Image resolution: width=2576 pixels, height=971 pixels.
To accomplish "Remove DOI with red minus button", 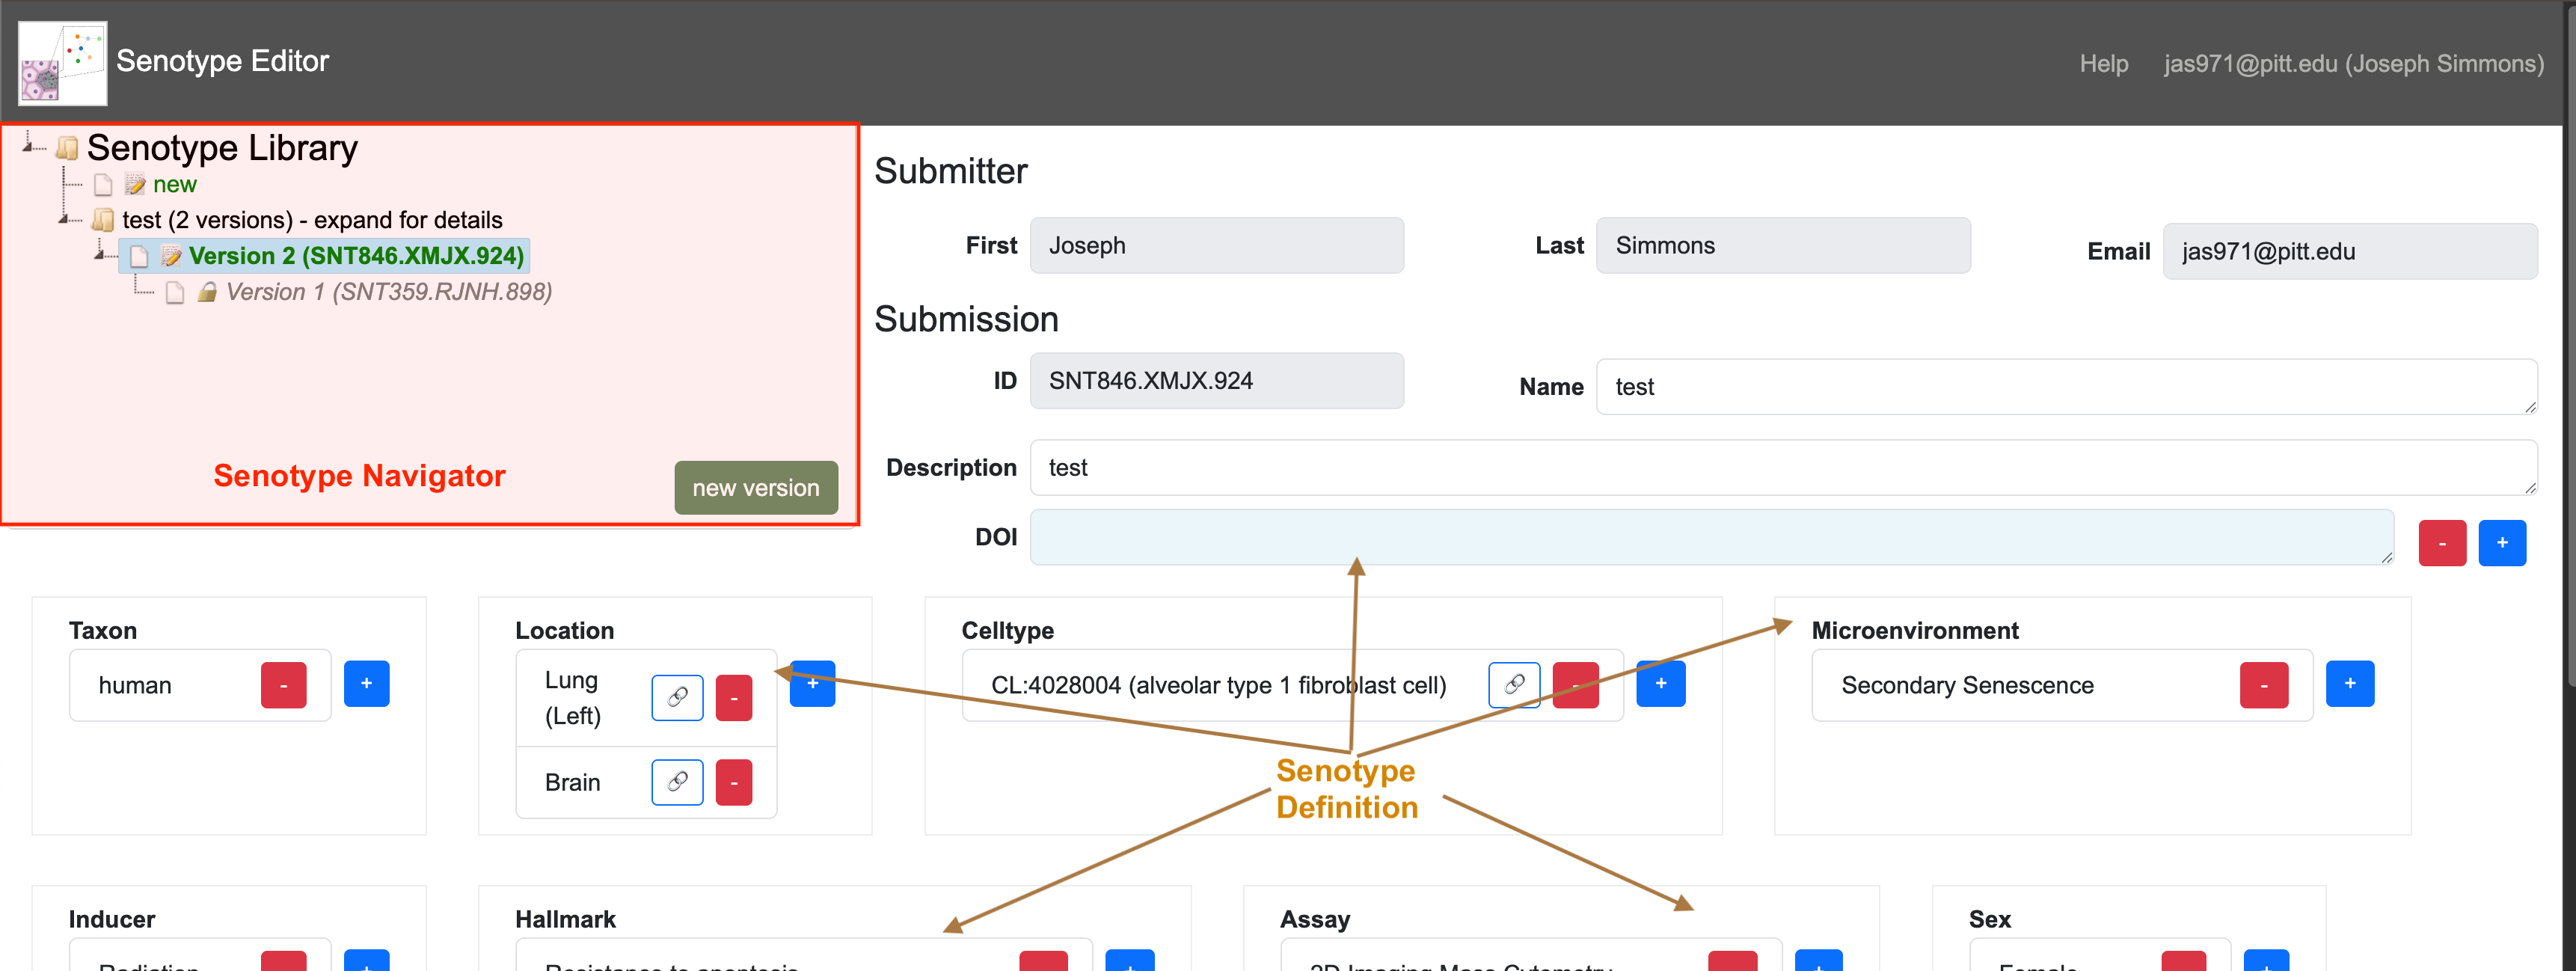I will 2441,543.
